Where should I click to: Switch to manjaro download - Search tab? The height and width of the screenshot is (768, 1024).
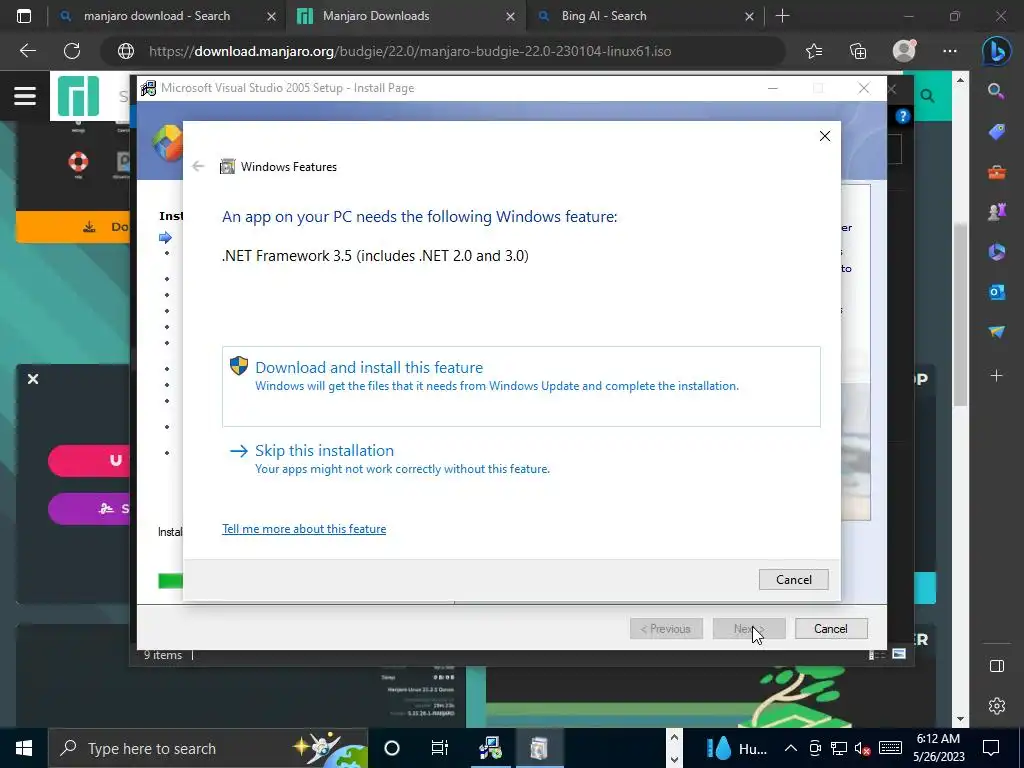[x=157, y=16]
